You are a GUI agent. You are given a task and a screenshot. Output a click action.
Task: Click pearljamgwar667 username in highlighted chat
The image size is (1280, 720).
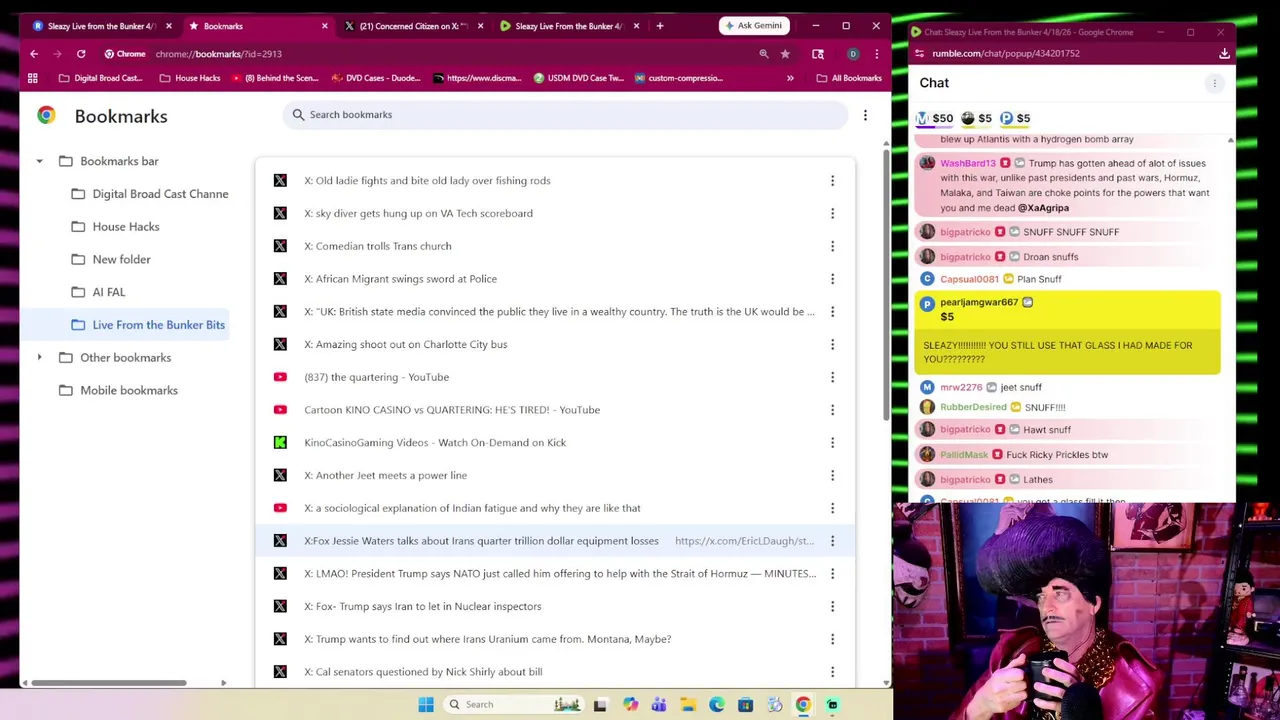click(x=979, y=302)
